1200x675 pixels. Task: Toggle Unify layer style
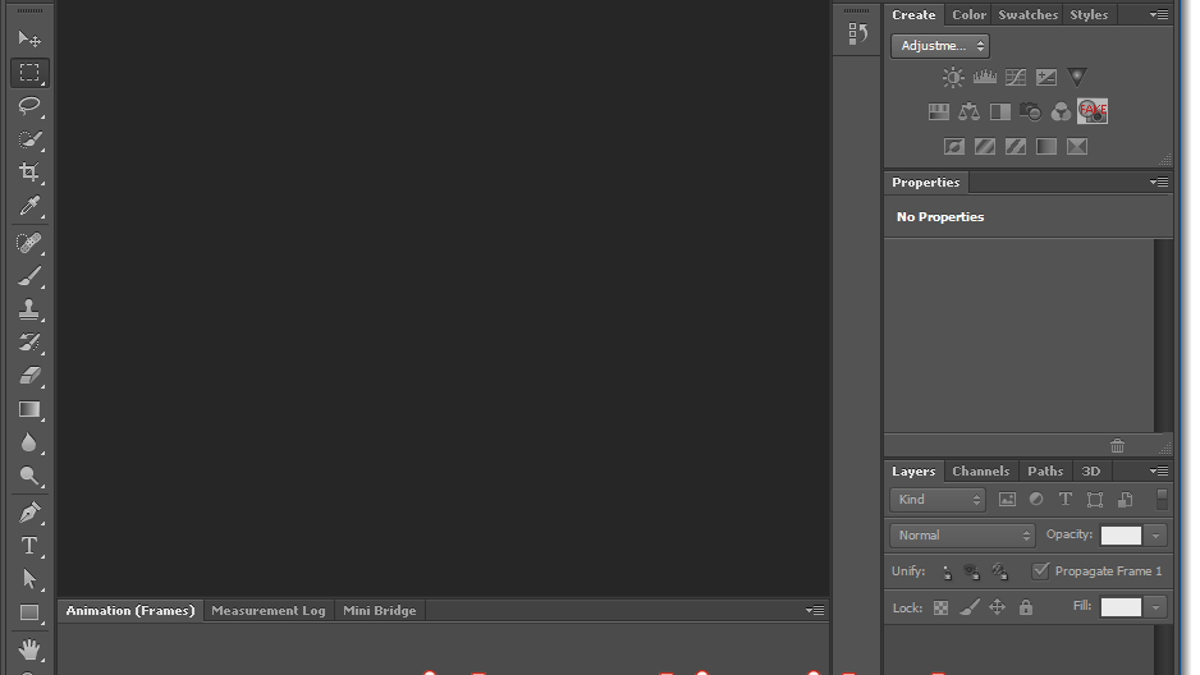click(999, 572)
